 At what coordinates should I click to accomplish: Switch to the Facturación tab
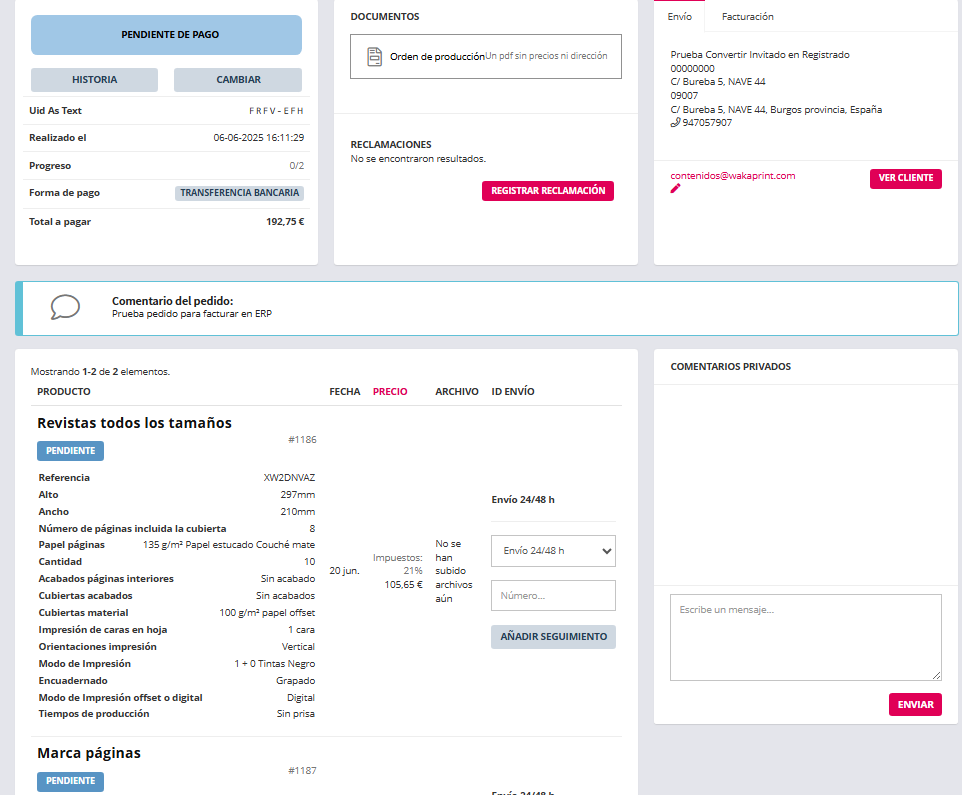(747, 17)
